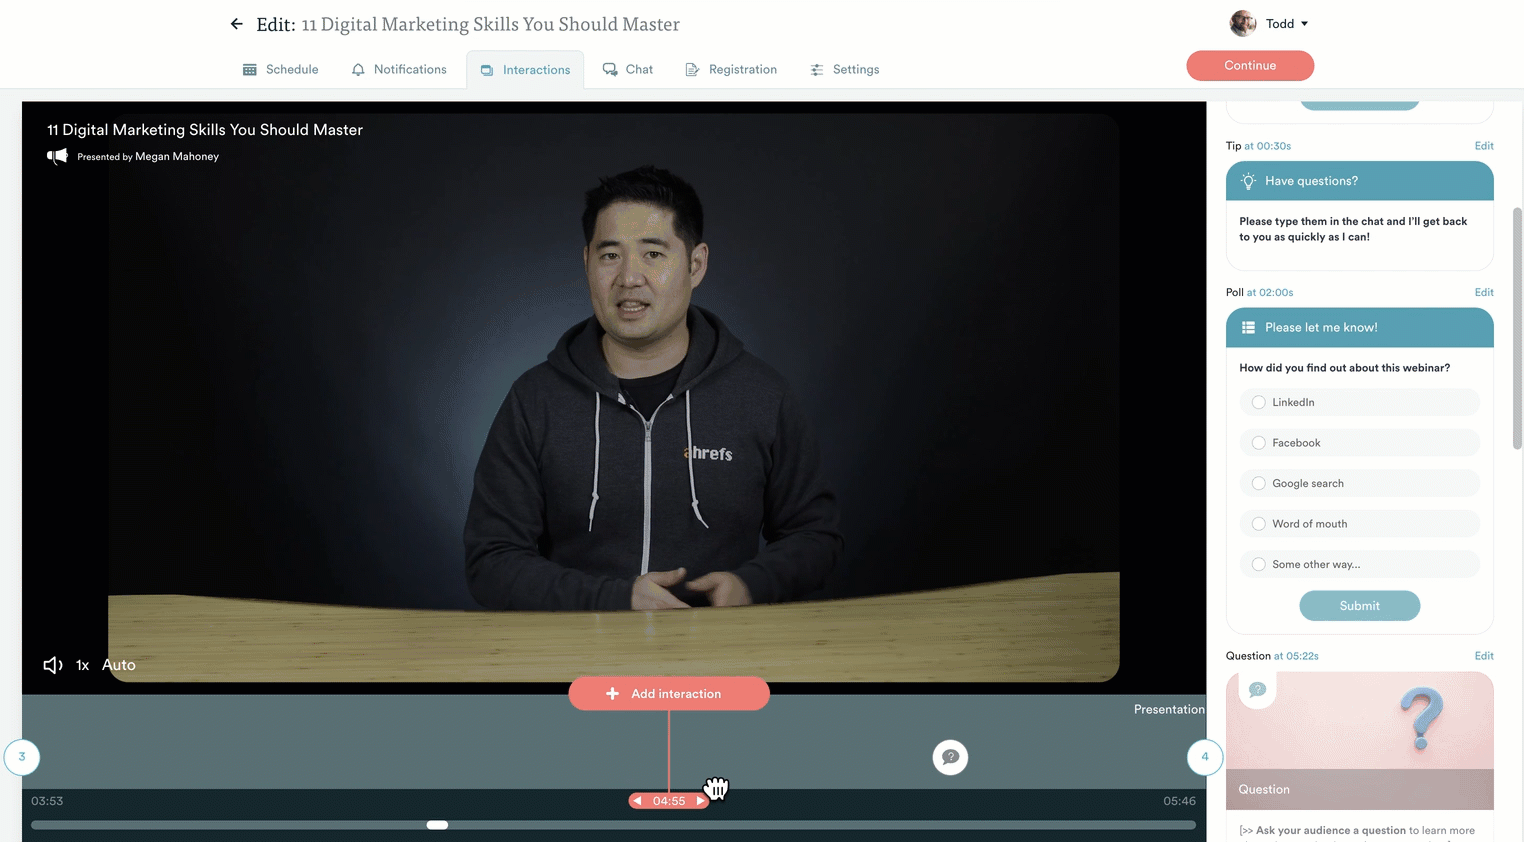
Task: Click the sliders icon on the Settings tab
Action: click(815, 69)
